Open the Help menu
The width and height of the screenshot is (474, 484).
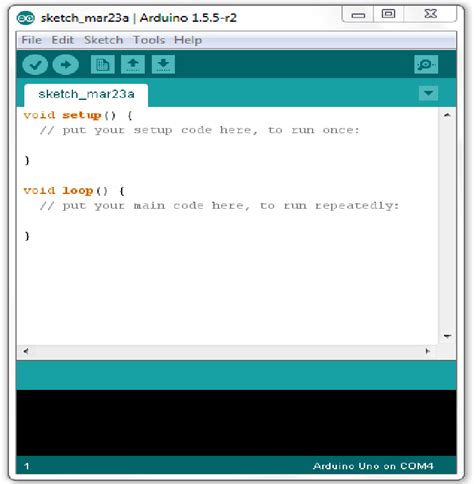point(188,40)
